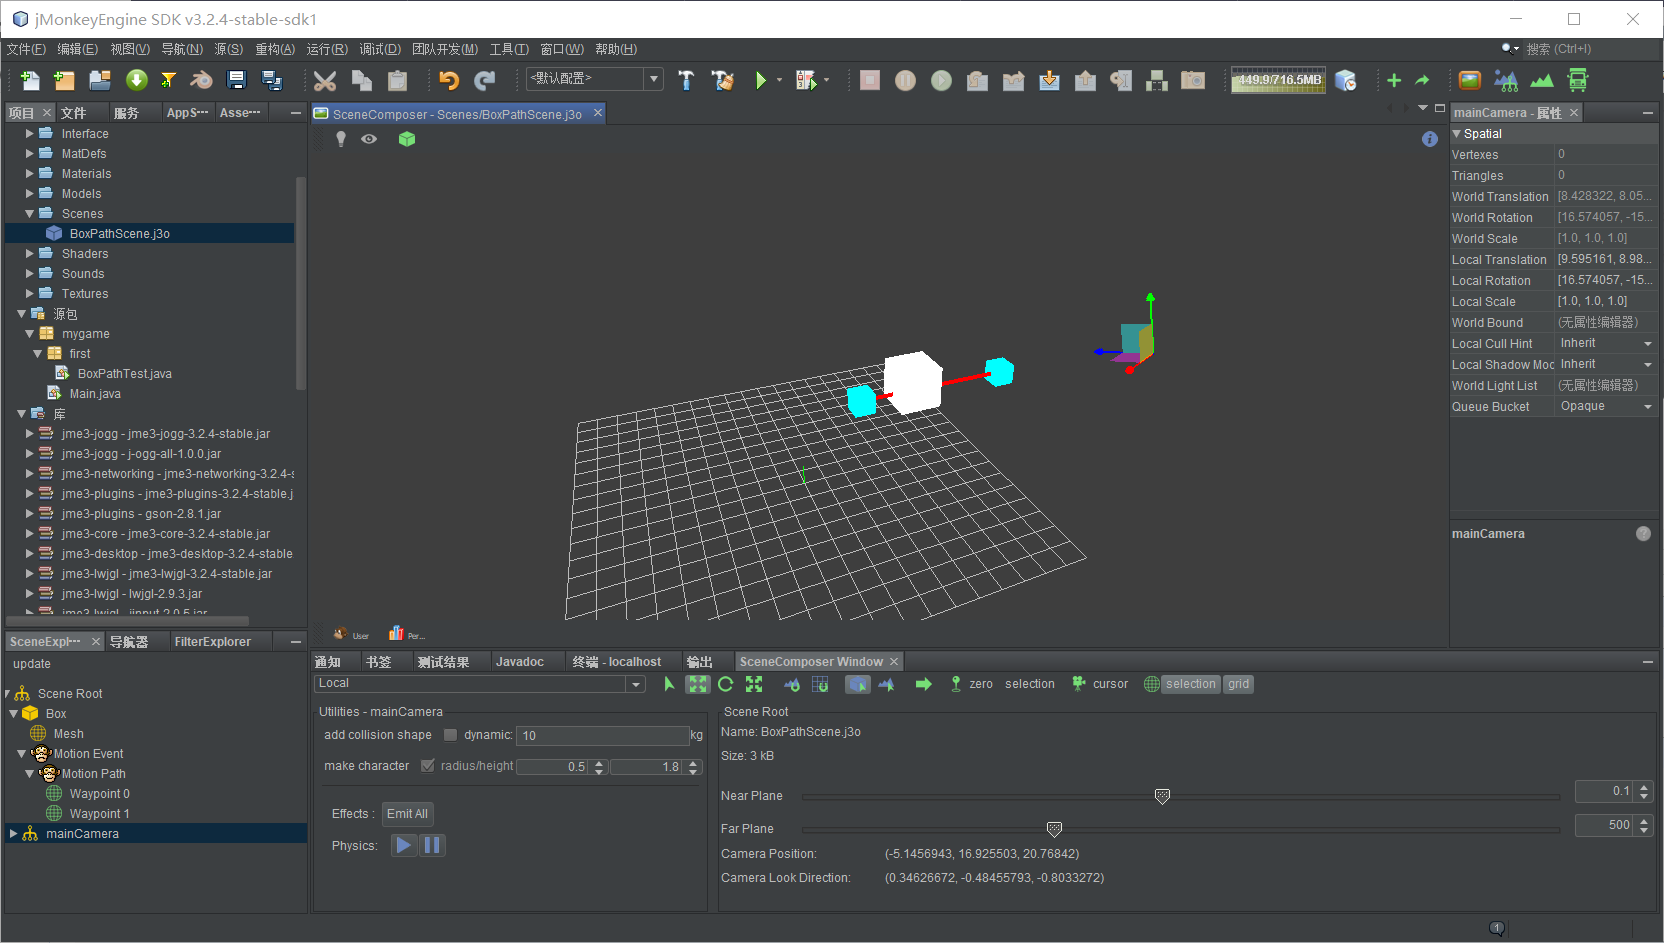Click the lightbulb icon in scene viewport
This screenshot has height=943, width=1664.
[x=341, y=139]
